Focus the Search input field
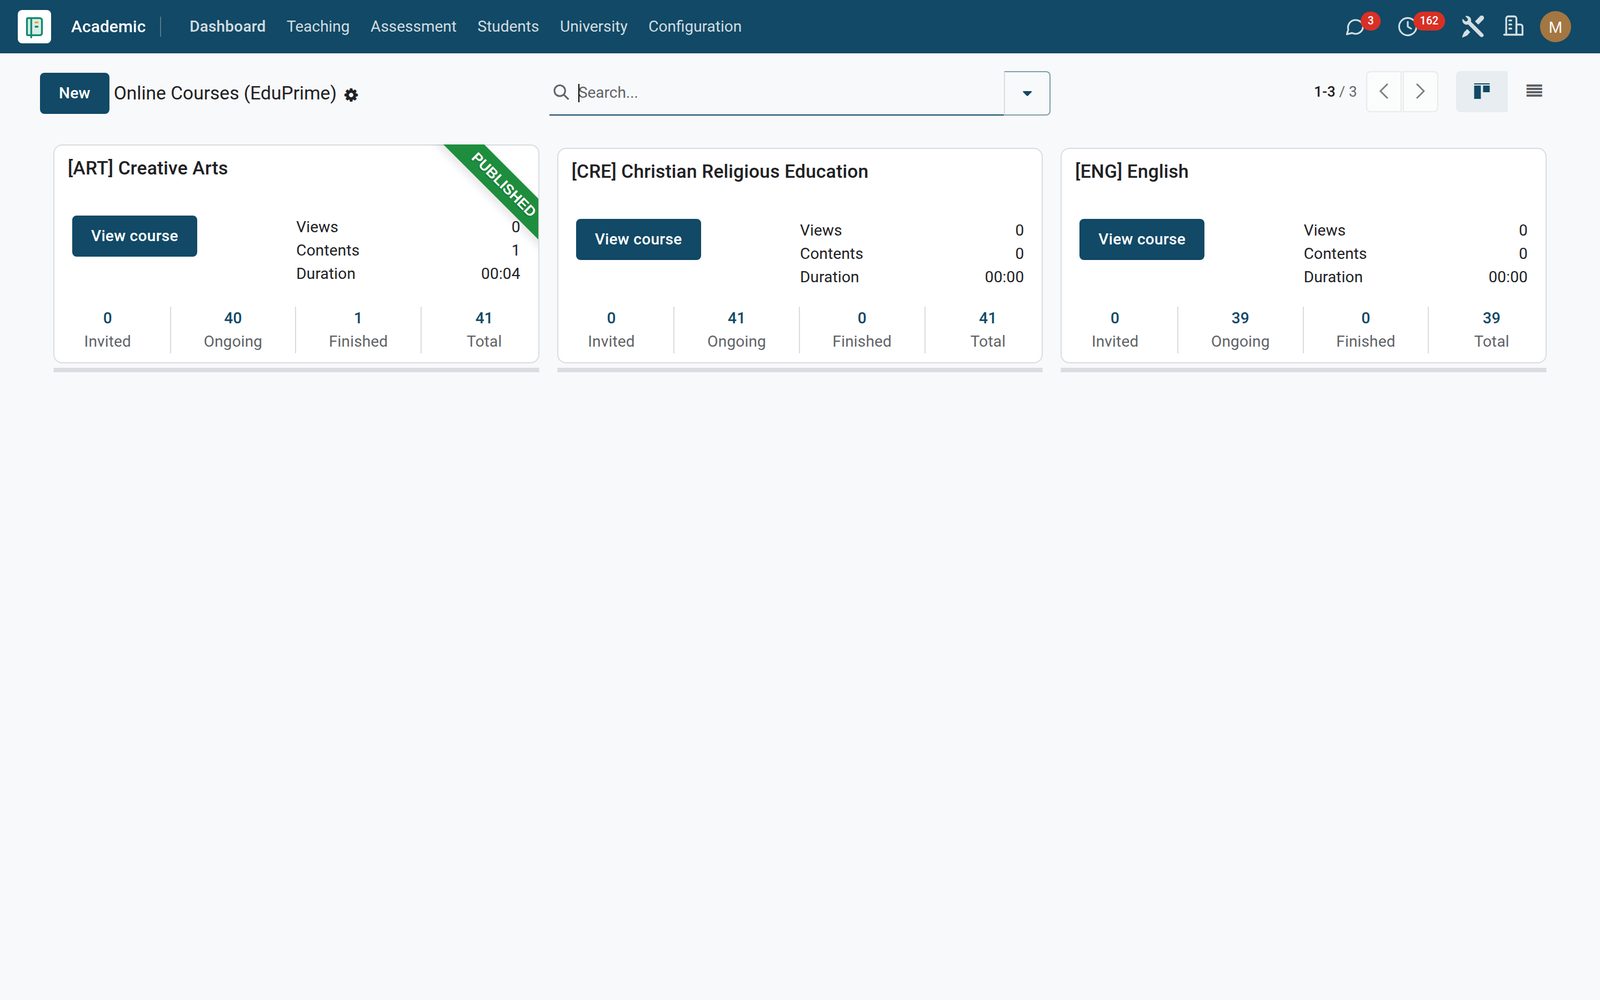This screenshot has height=1000, width=1600. pyautogui.click(x=788, y=92)
